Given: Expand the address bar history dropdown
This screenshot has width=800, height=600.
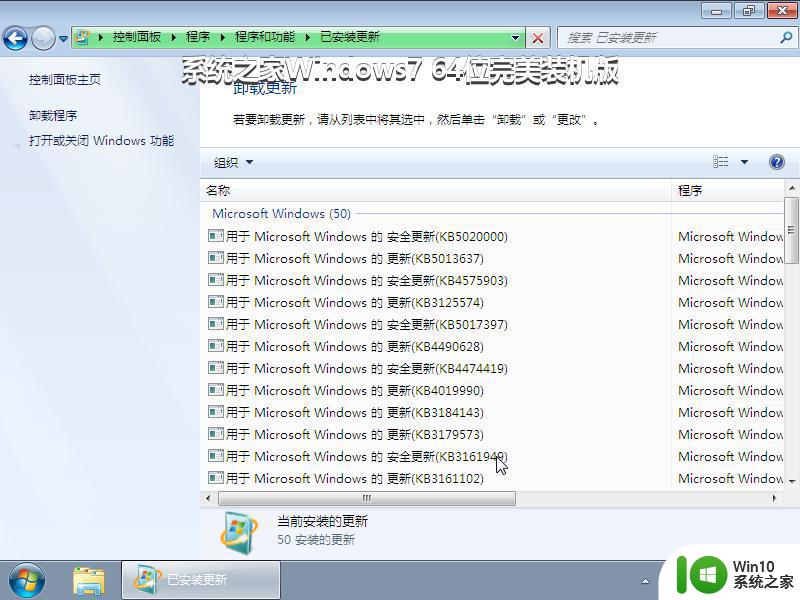Looking at the screenshot, I should (517, 38).
